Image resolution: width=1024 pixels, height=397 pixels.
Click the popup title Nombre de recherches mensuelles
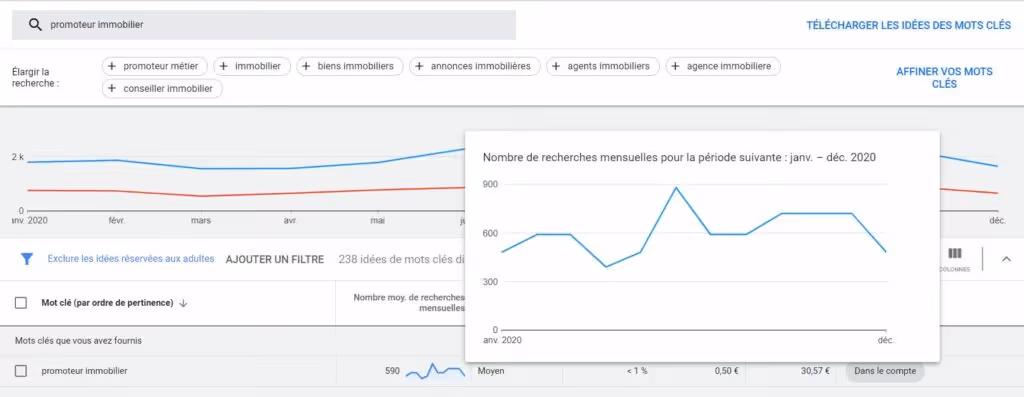tap(679, 157)
